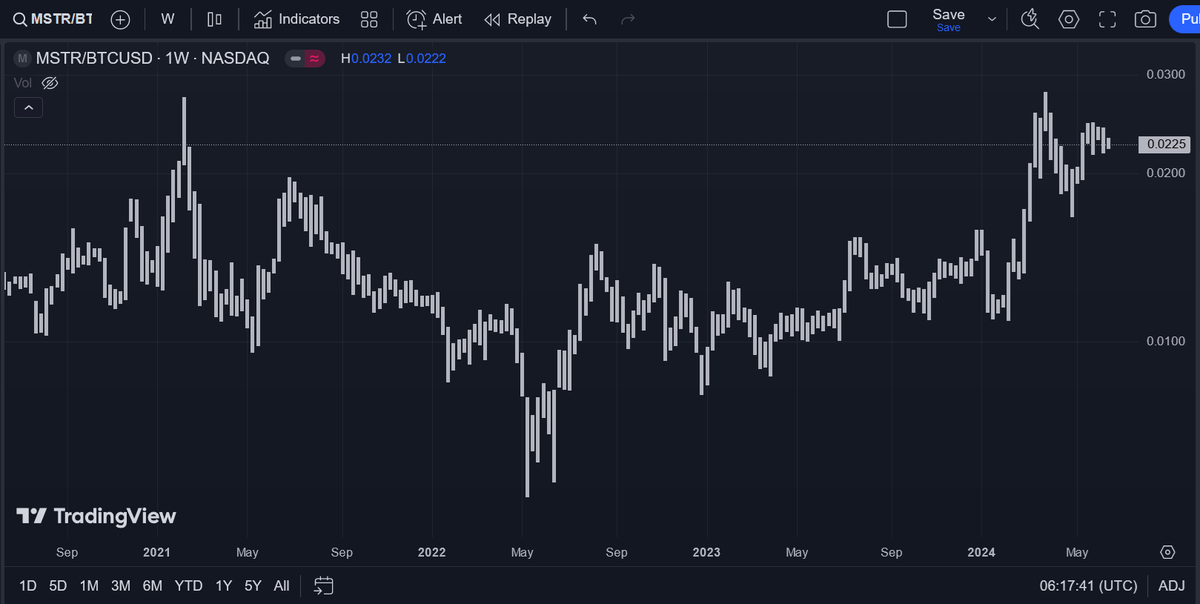1200x604 pixels.
Task: Select the 1Y date range
Action: 223,585
